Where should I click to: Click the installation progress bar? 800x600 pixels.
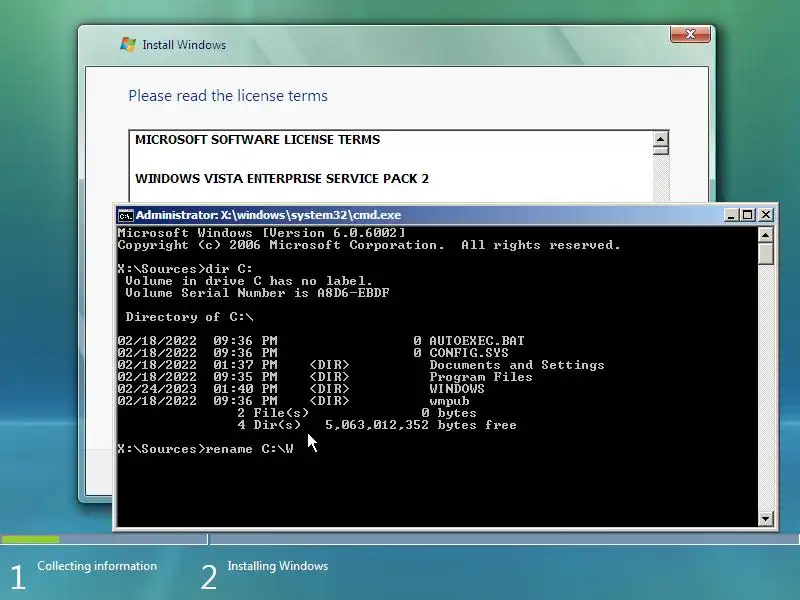pyautogui.click(x=400, y=539)
